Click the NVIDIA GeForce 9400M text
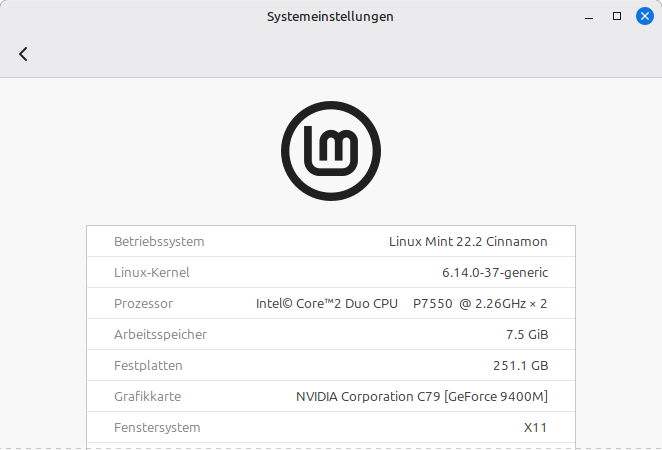662x450 pixels. tap(422, 396)
